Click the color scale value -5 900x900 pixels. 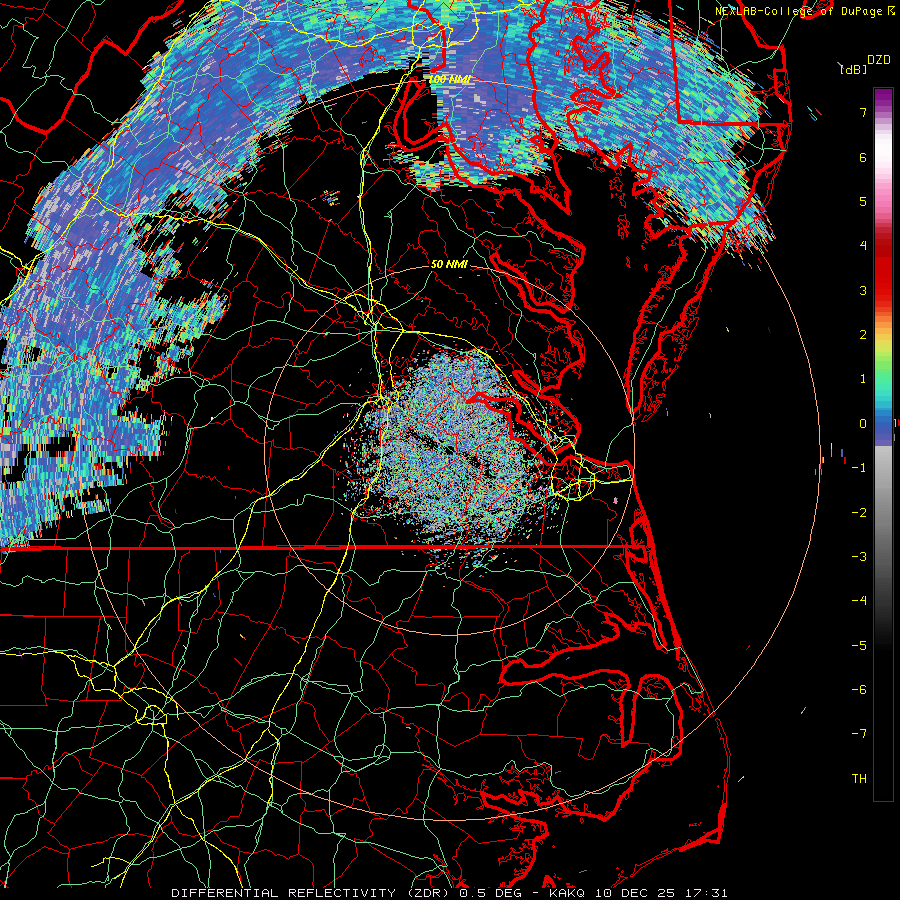point(859,646)
